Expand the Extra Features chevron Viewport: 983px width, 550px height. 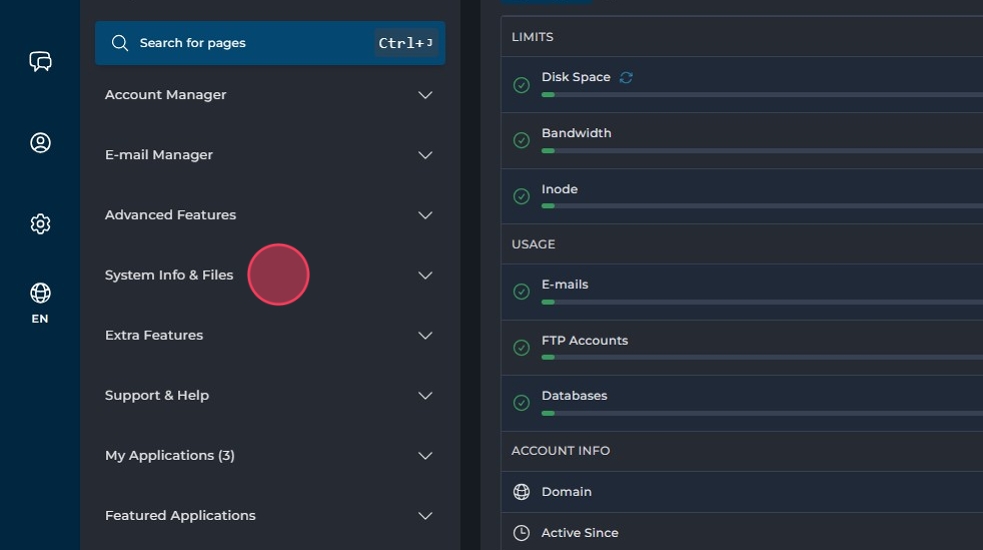click(425, 335)
